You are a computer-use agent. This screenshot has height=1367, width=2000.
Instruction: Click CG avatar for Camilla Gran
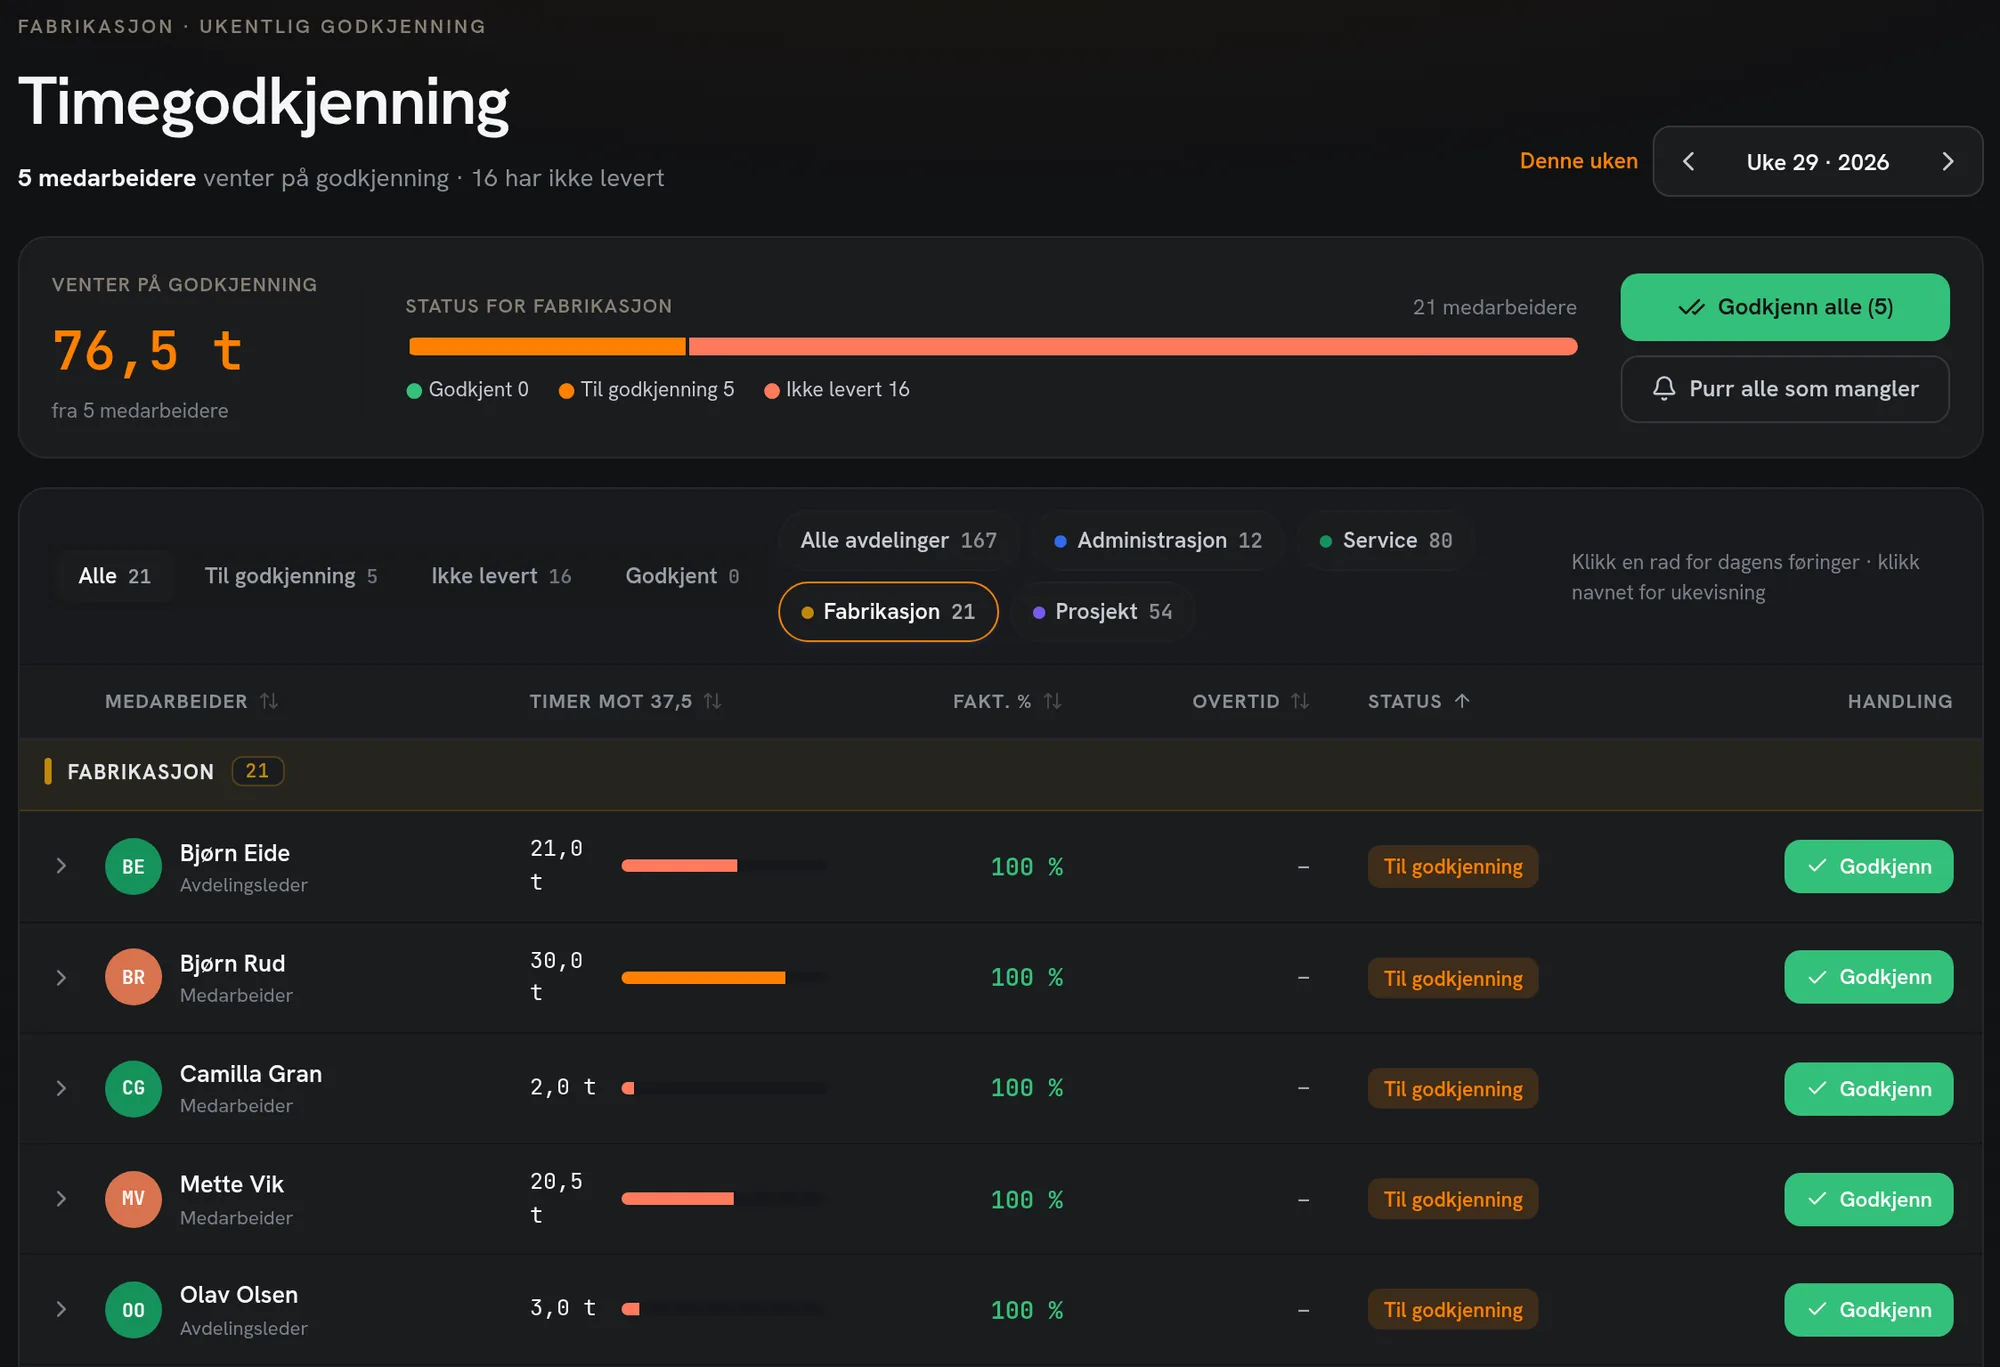click(x=133, y=1088)
